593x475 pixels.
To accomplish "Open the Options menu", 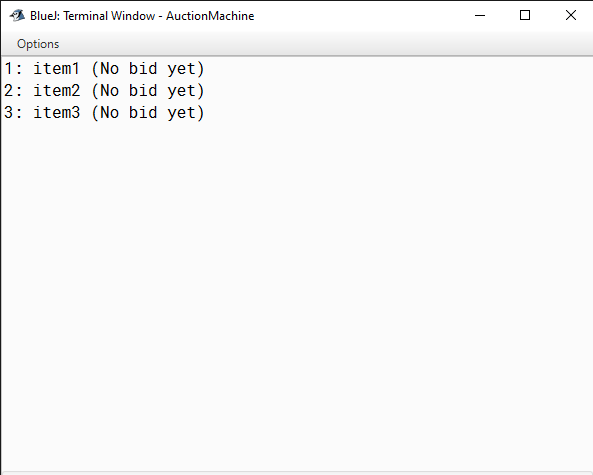I will [38, 44].
